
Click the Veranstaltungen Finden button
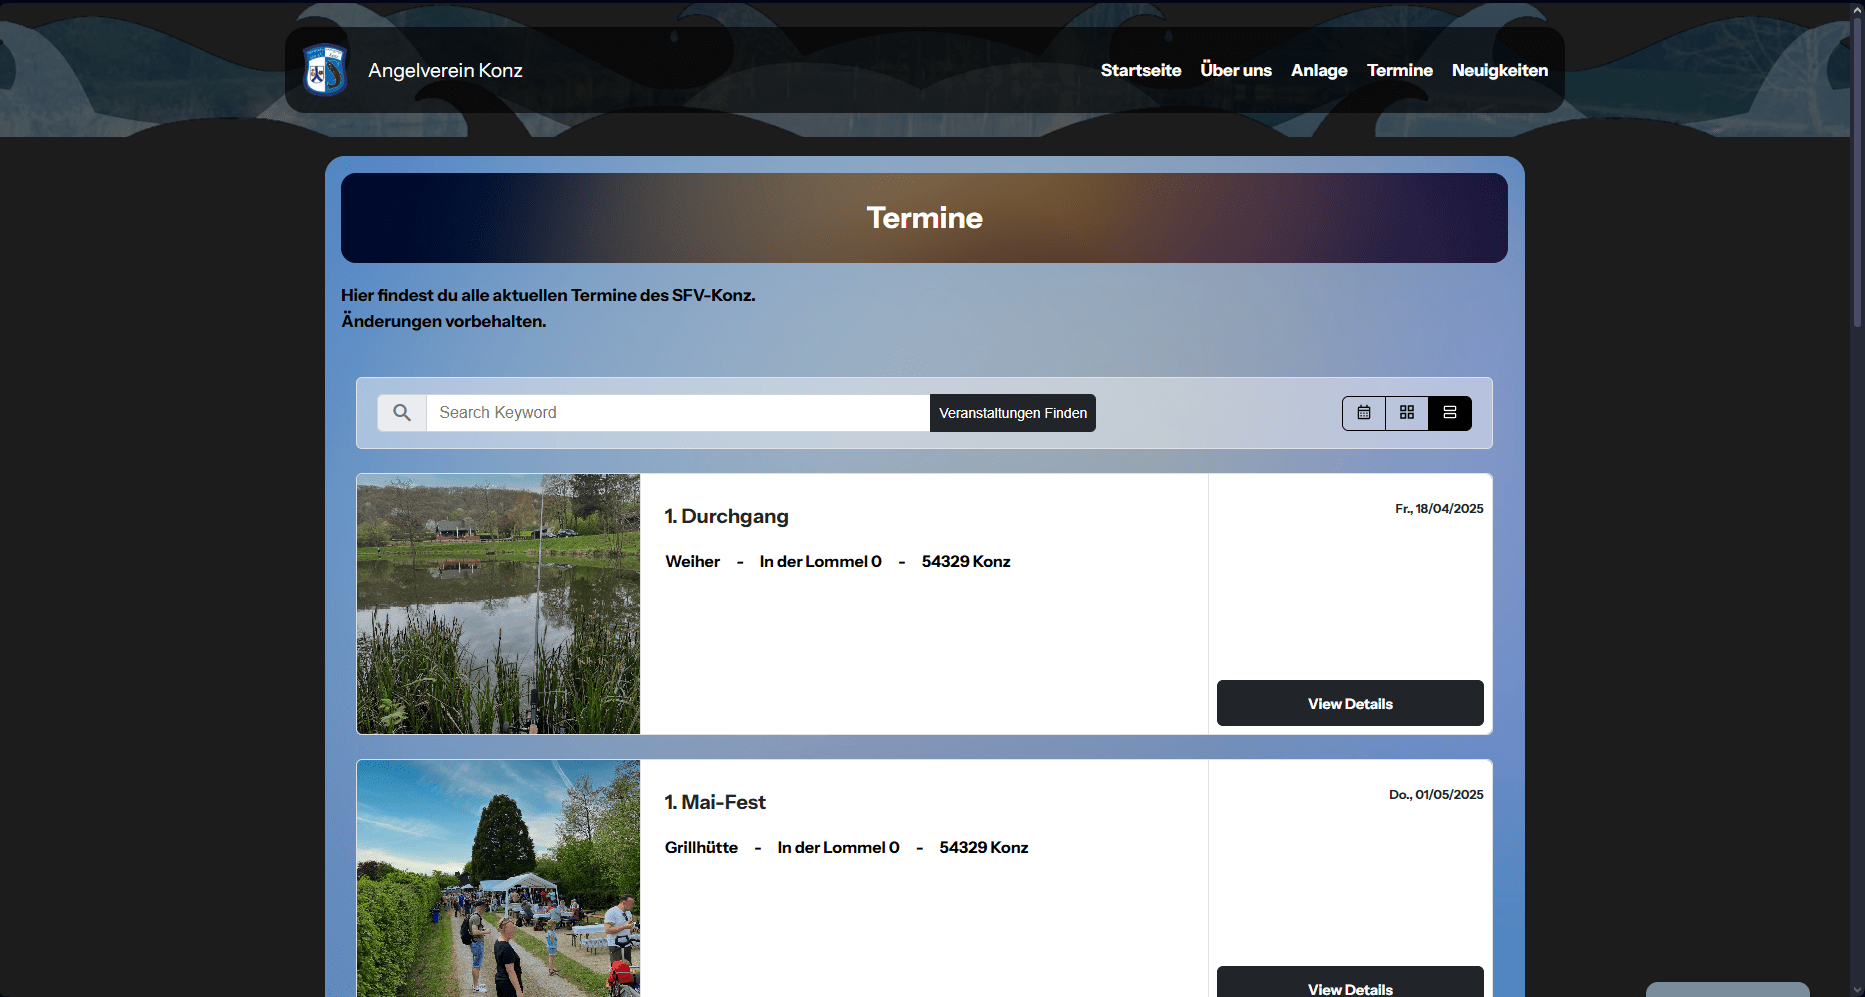(x=1013, y=413)
